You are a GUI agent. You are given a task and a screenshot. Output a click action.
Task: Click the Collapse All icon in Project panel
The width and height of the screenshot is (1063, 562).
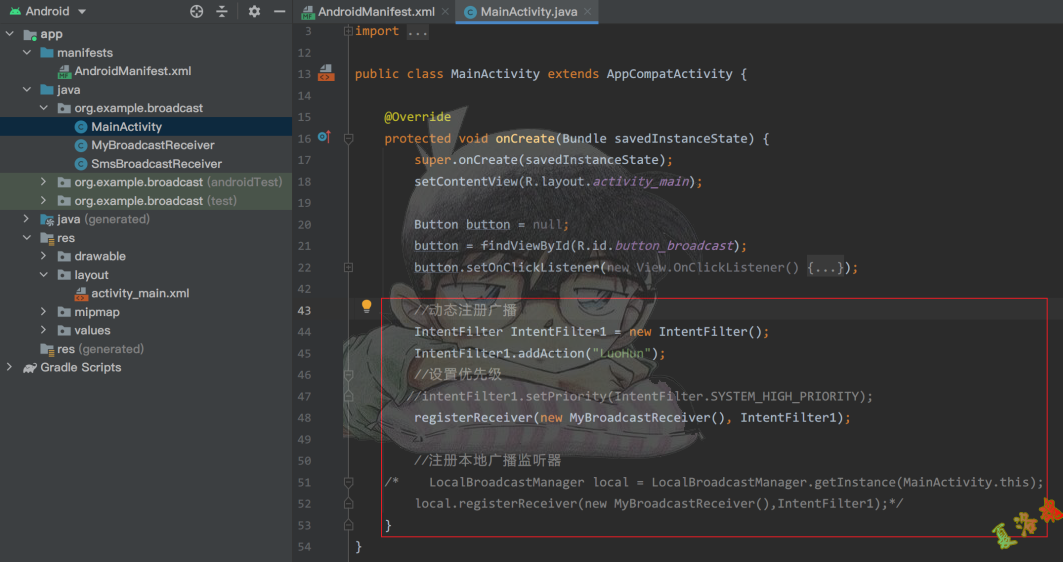tap(222, 11)
